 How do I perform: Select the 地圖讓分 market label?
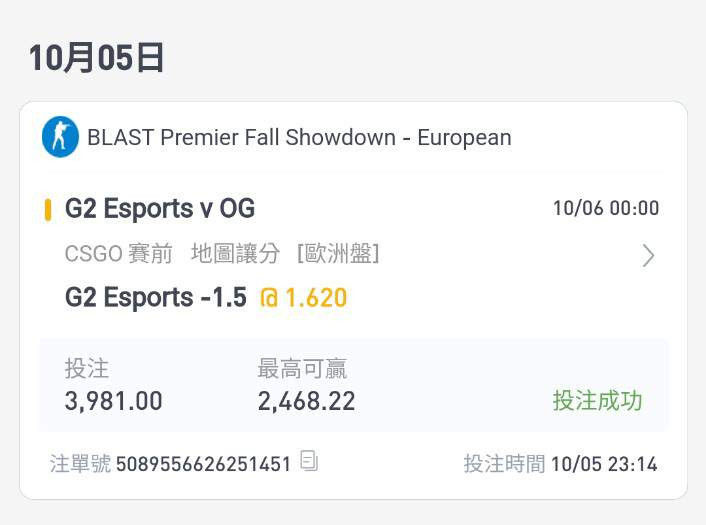point(235,253)
